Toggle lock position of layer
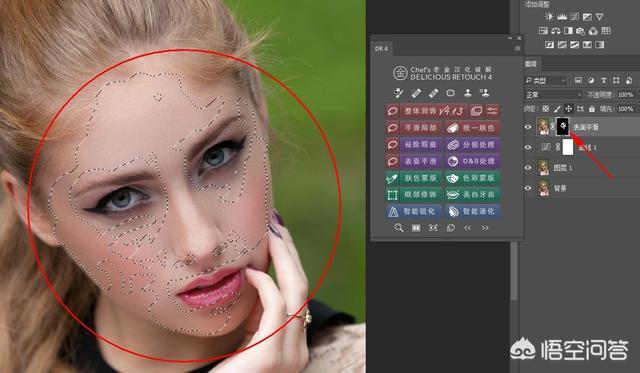Screen dimensions: 640x373 (568, 109)
